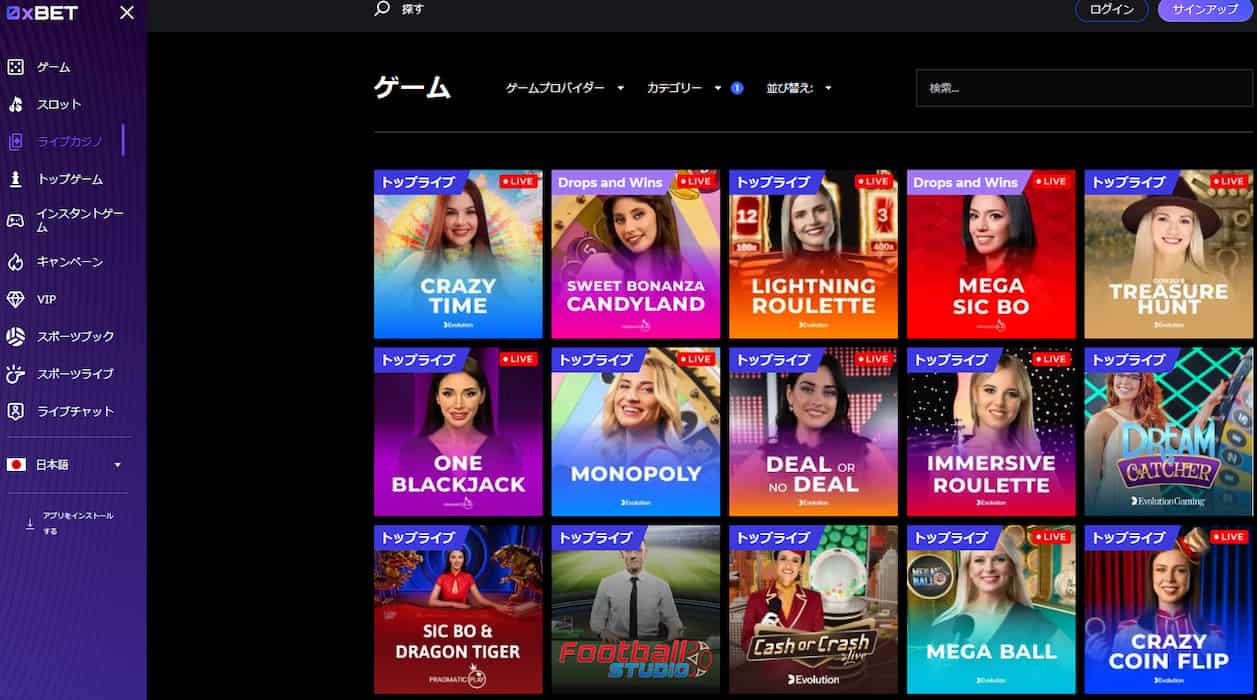1257x700 pixels.
Task: Open the Crazy Time game thumbnail
Action: tap(458, 254)
